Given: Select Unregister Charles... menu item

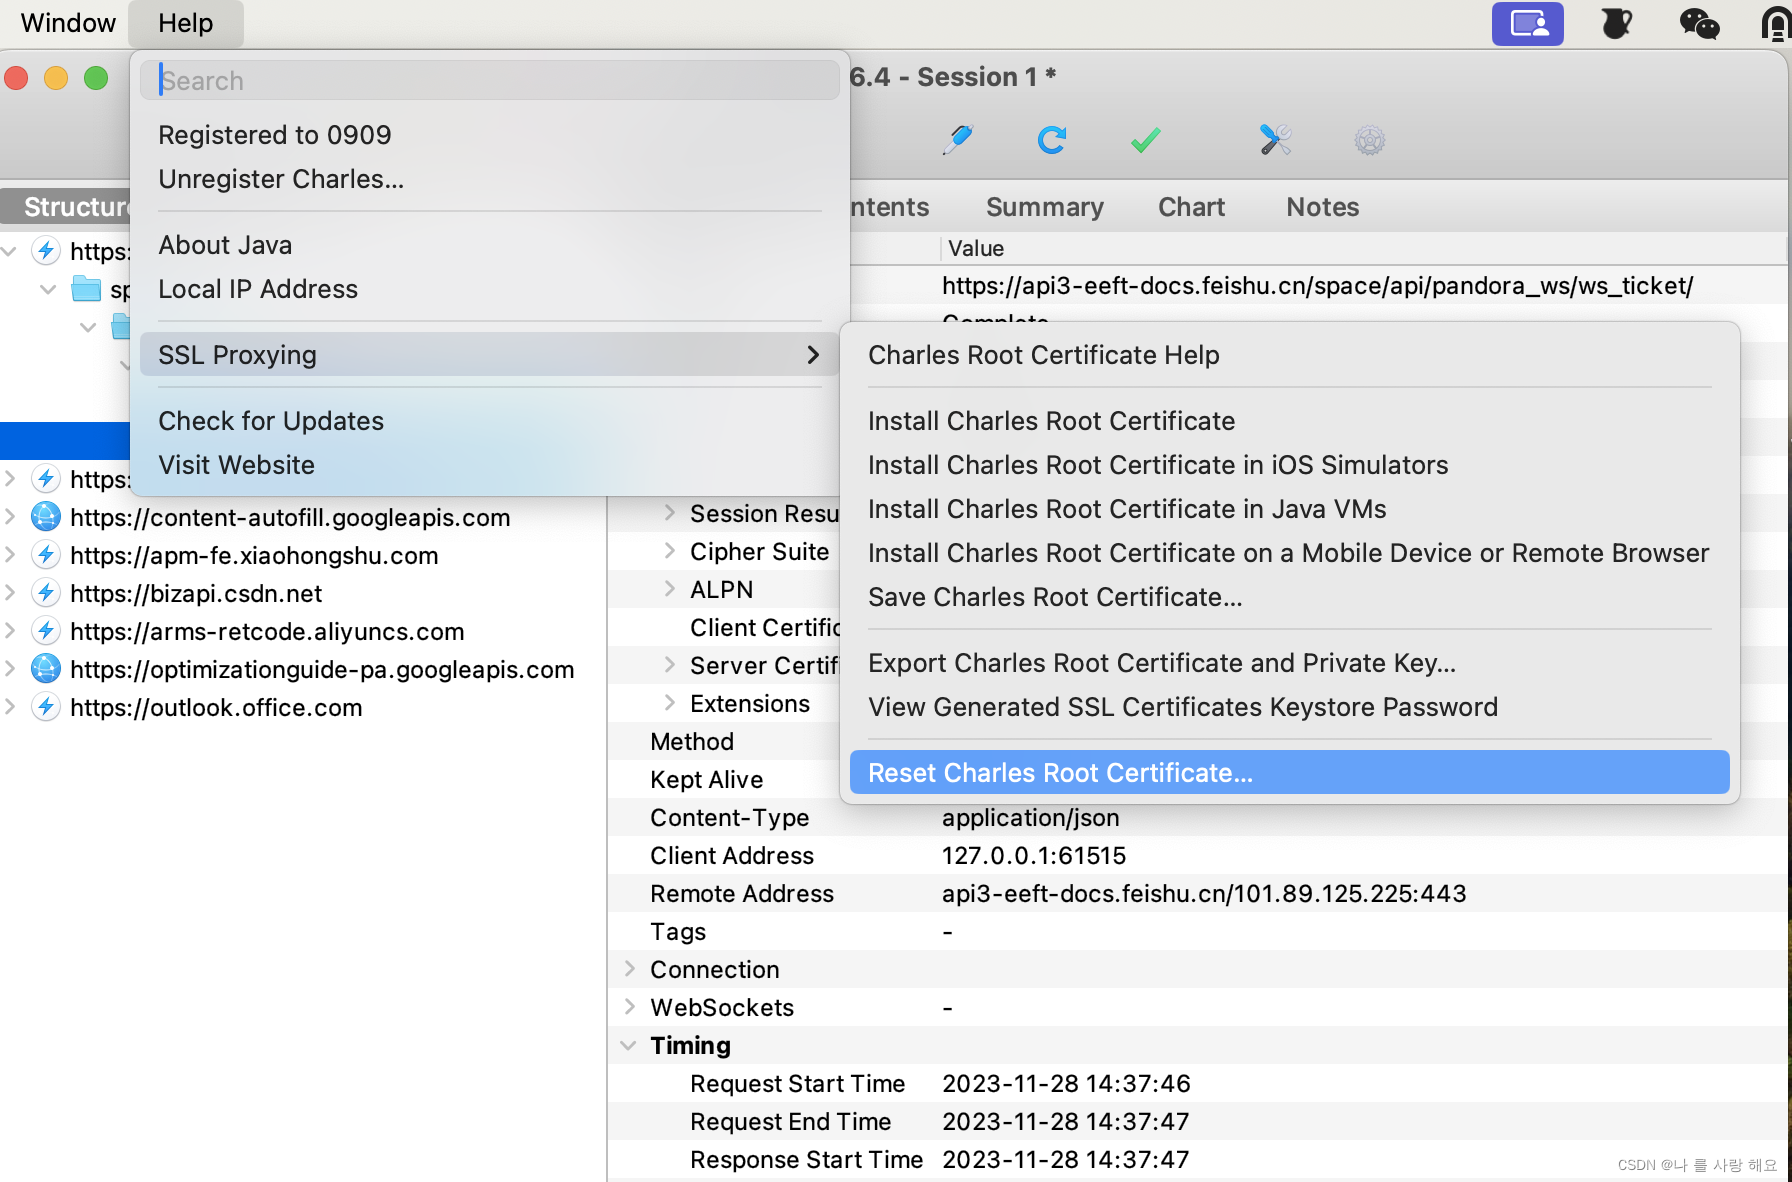Looking at the screenshot, I should pos(489,179).
